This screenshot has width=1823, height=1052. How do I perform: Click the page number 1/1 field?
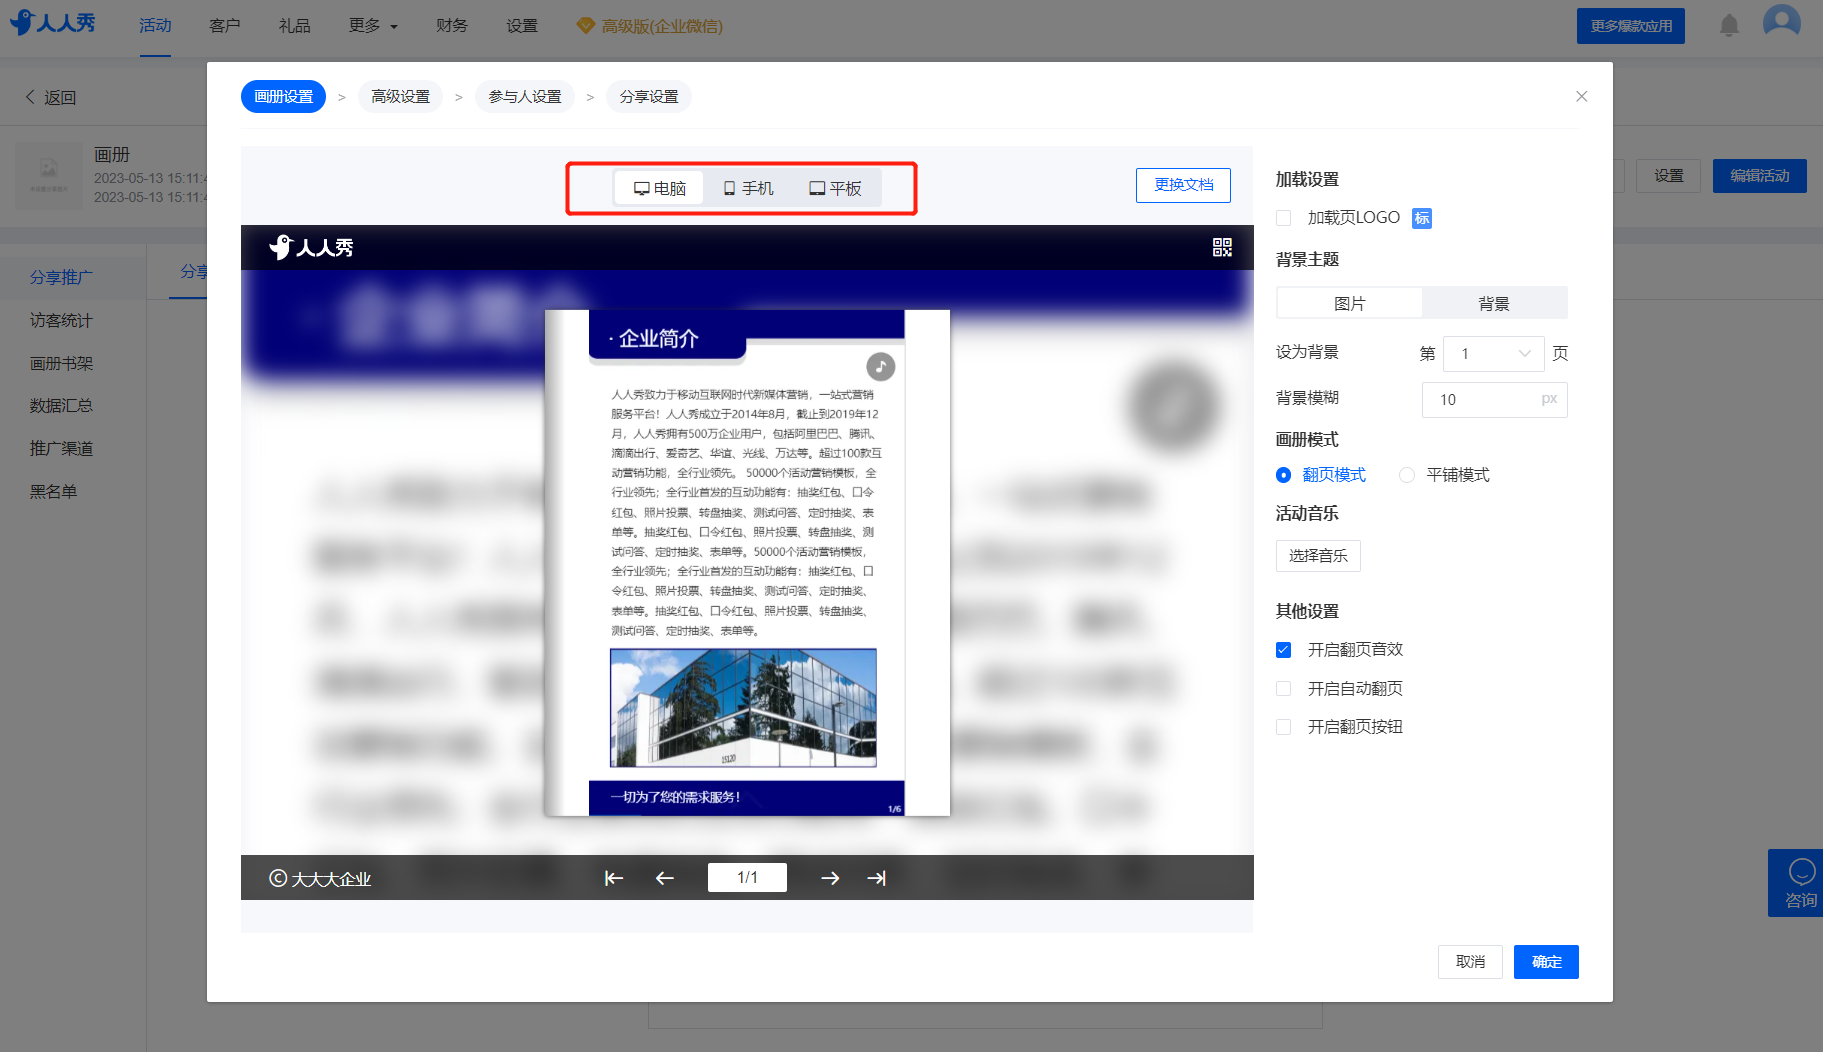pyautogui.click(x=747, y=878)
